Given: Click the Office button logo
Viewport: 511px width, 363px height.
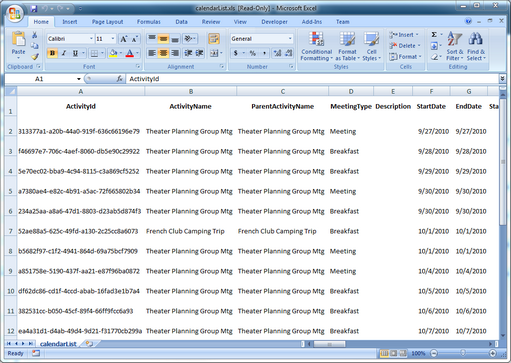Looking at the screenshot, I should [x=15, y=13].
